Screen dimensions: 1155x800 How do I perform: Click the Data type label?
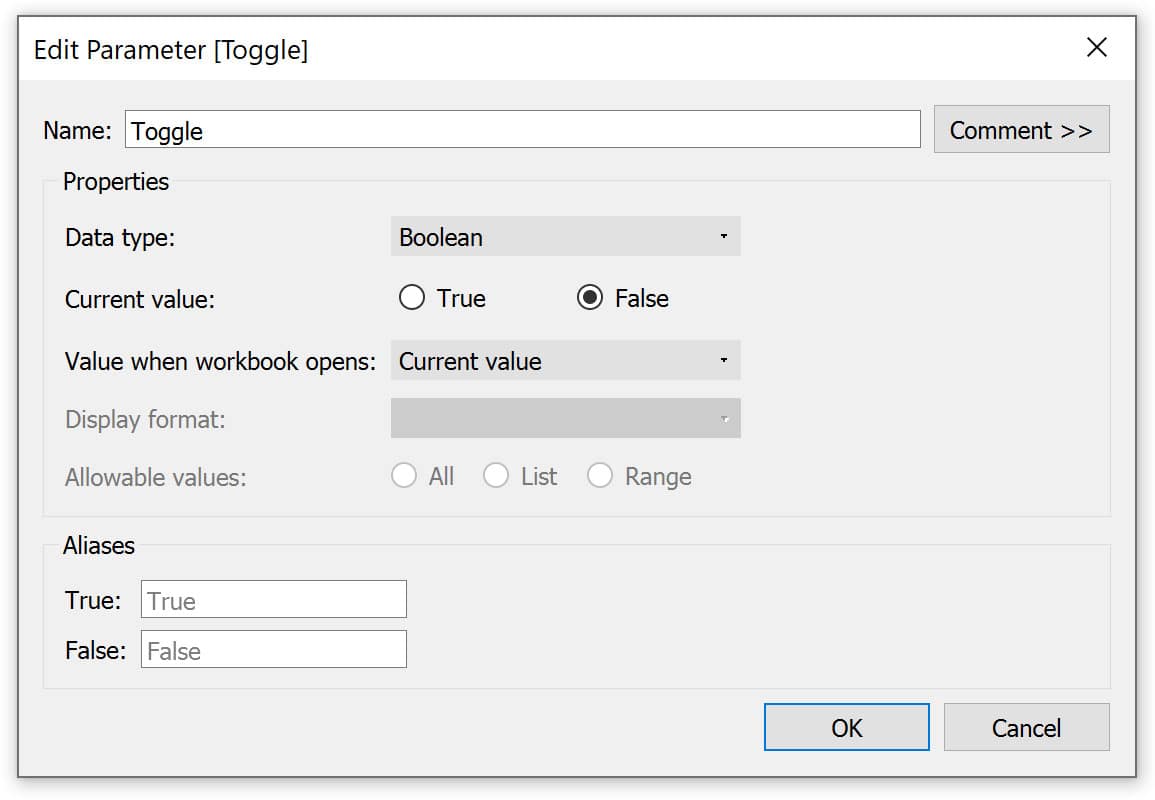(x=120, y=238)
